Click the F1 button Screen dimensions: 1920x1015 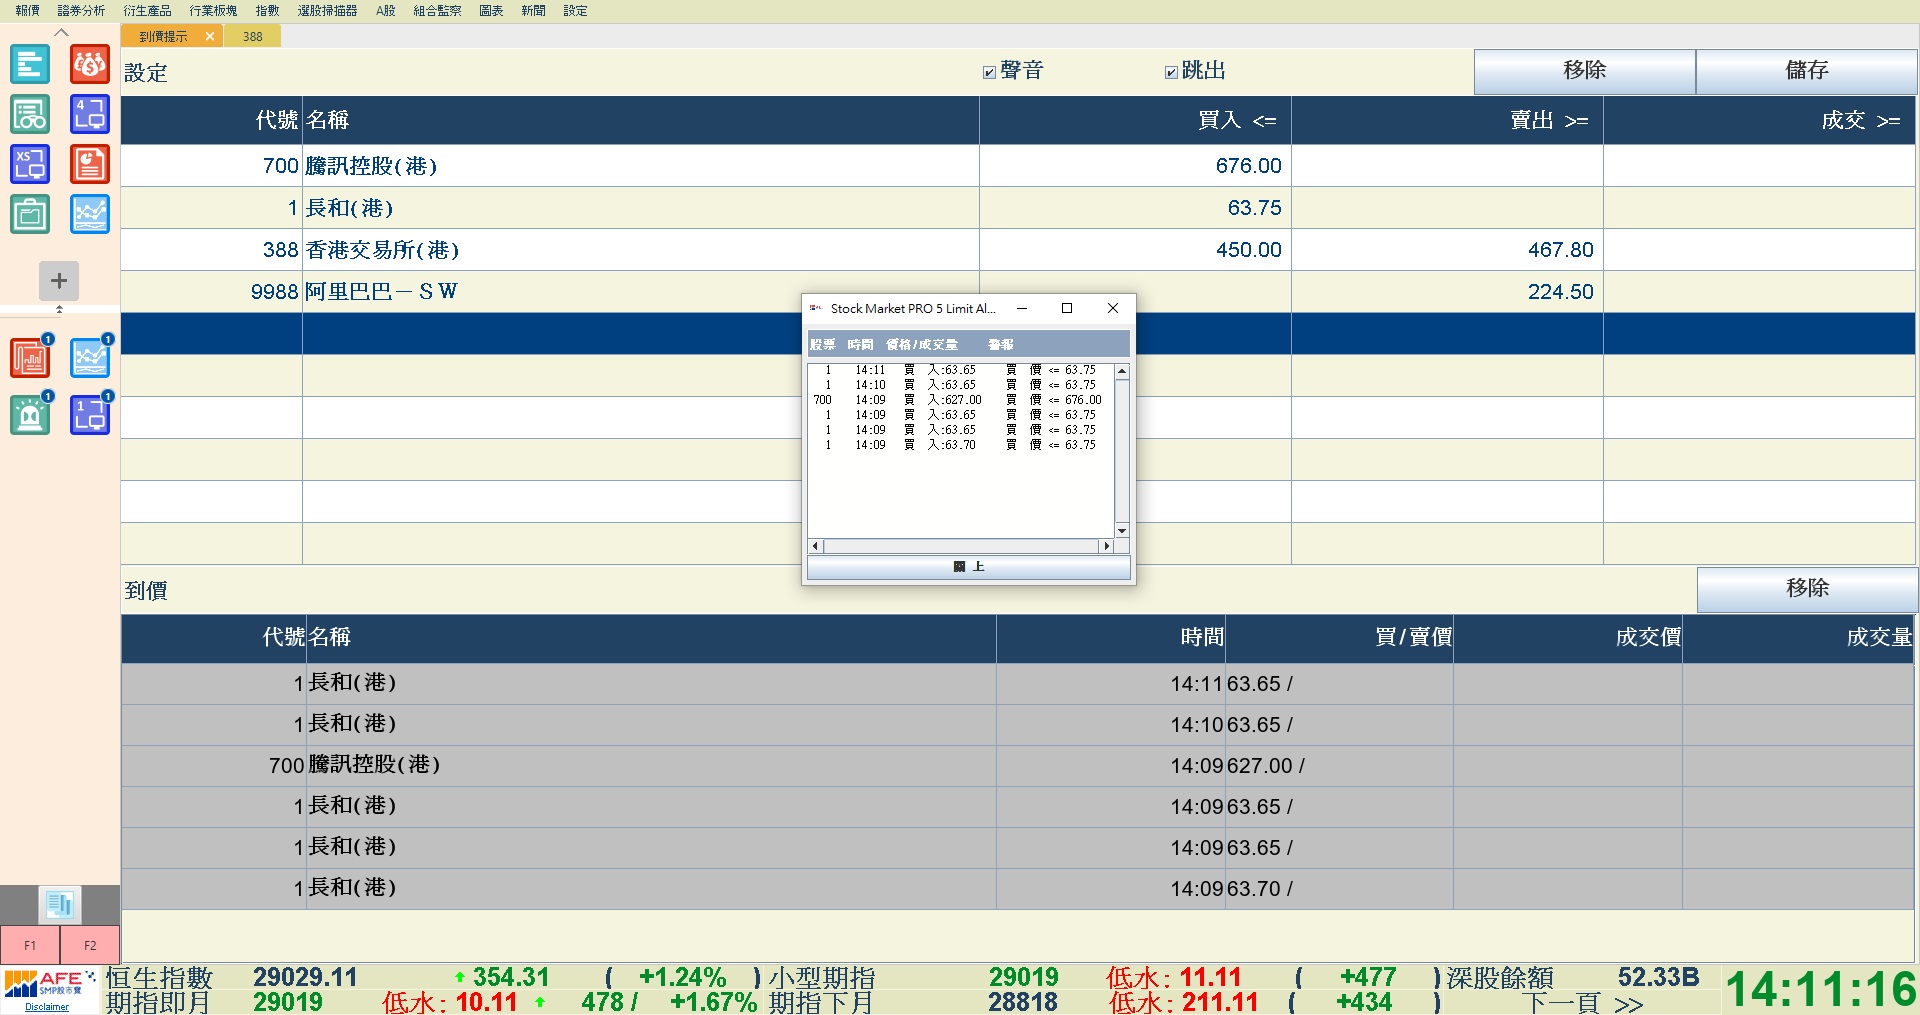tap(30, 945)
